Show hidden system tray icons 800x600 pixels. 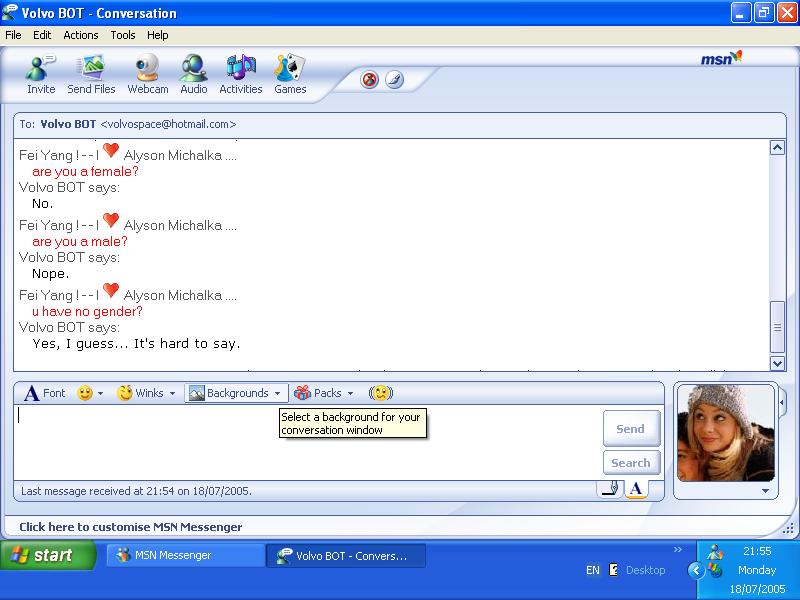[x=695, y=570]
